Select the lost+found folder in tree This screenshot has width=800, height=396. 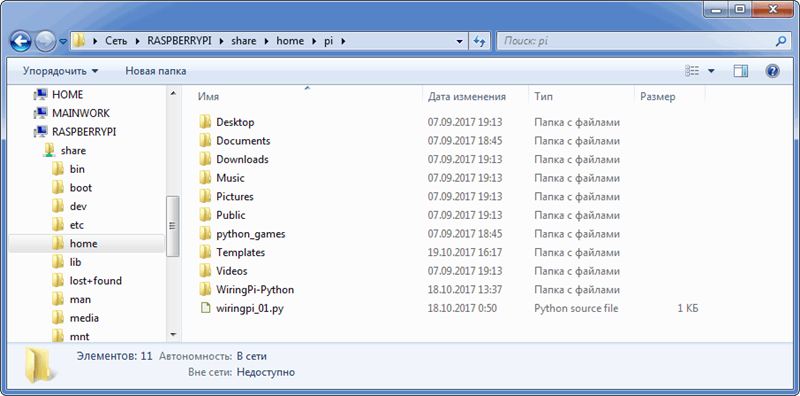point(87,281)
